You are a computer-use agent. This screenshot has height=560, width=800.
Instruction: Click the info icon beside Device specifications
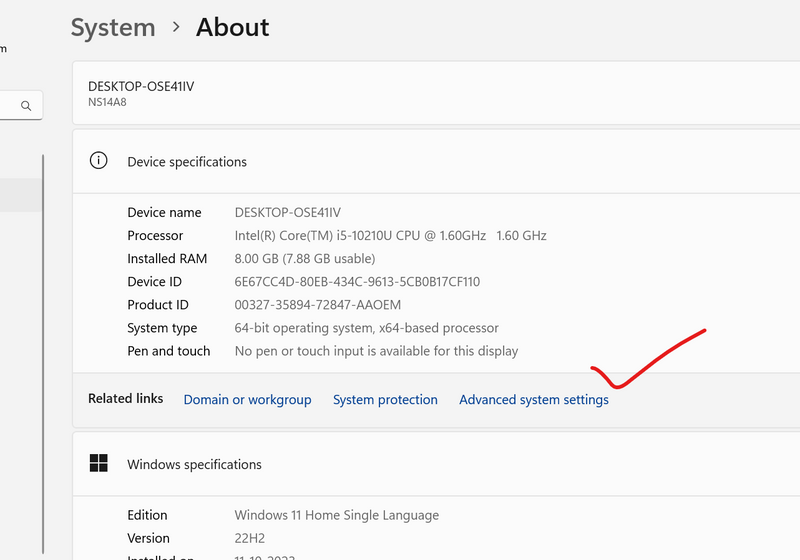click(98, 161)
